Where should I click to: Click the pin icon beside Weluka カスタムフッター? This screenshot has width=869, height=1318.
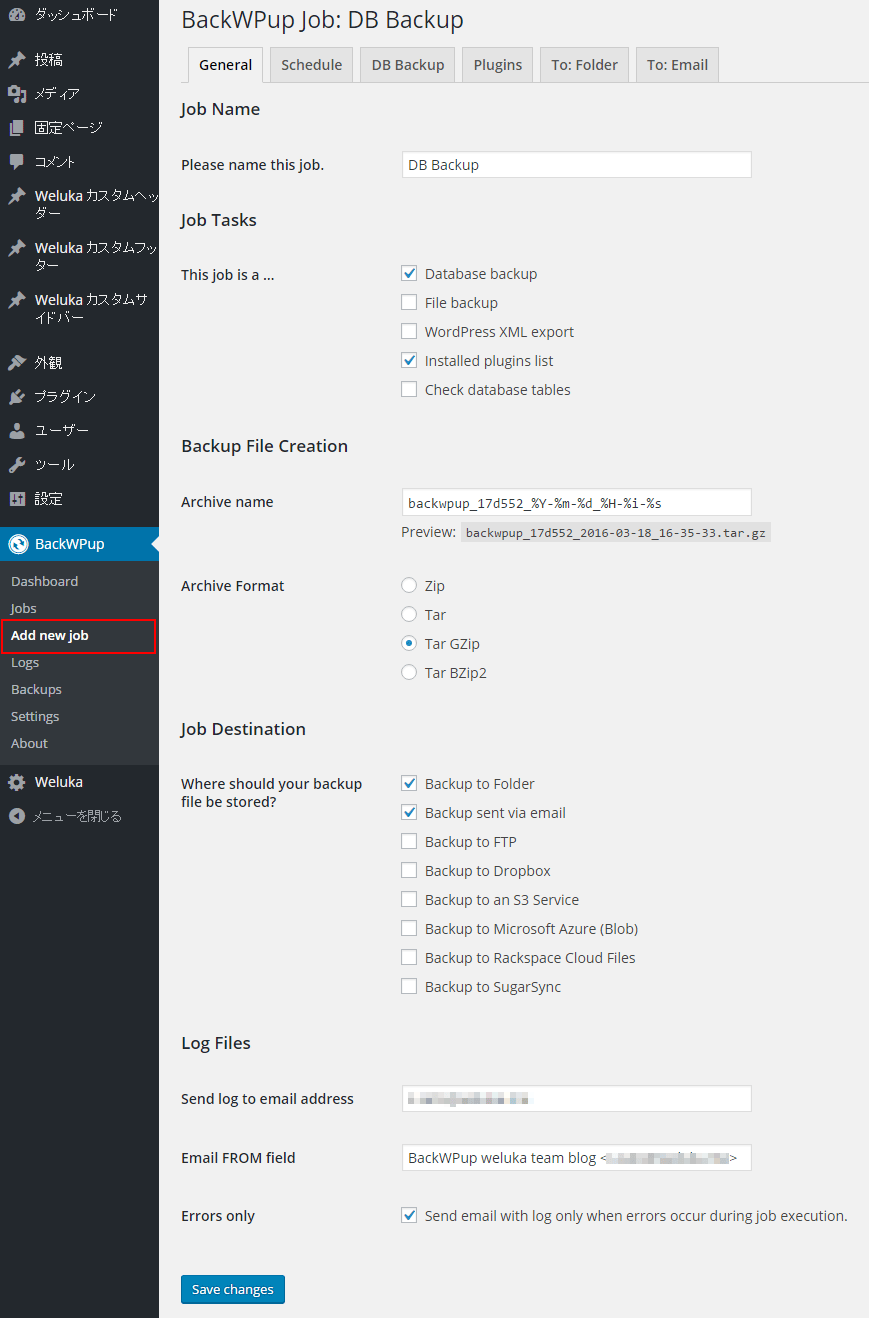pos(17,248)
